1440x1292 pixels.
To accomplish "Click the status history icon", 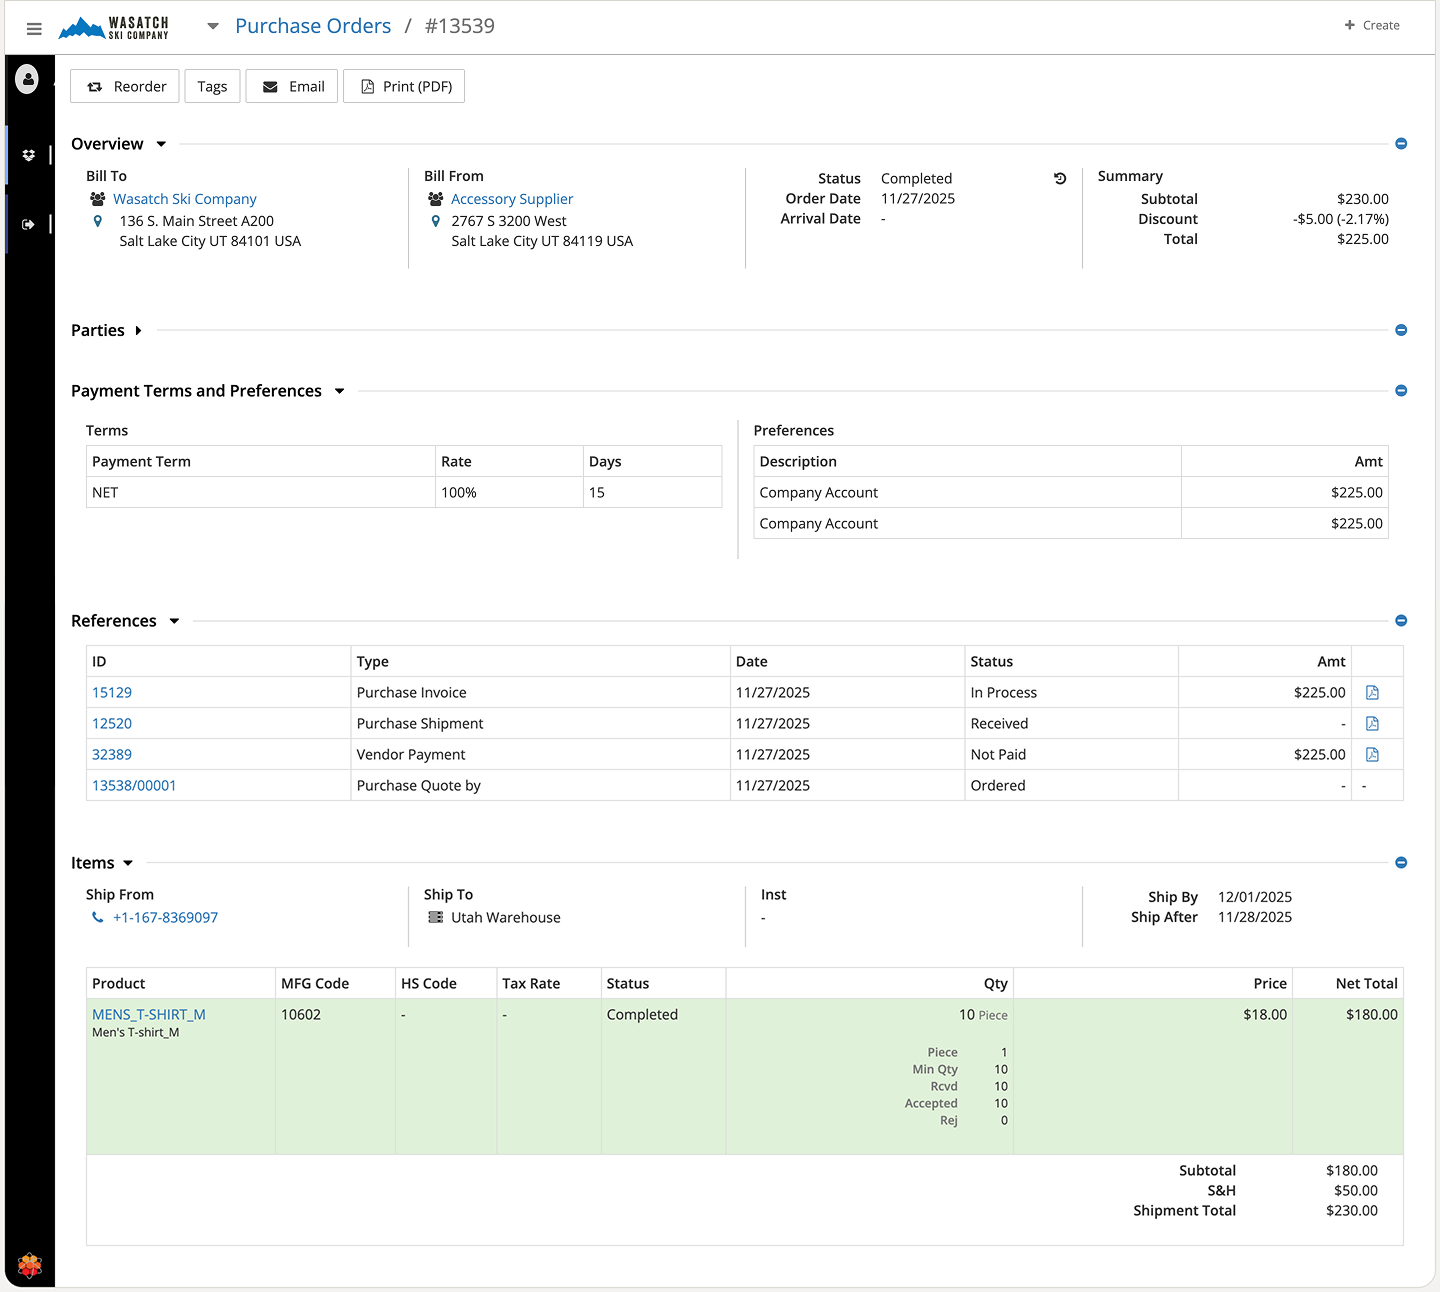I will (1060, 179).
